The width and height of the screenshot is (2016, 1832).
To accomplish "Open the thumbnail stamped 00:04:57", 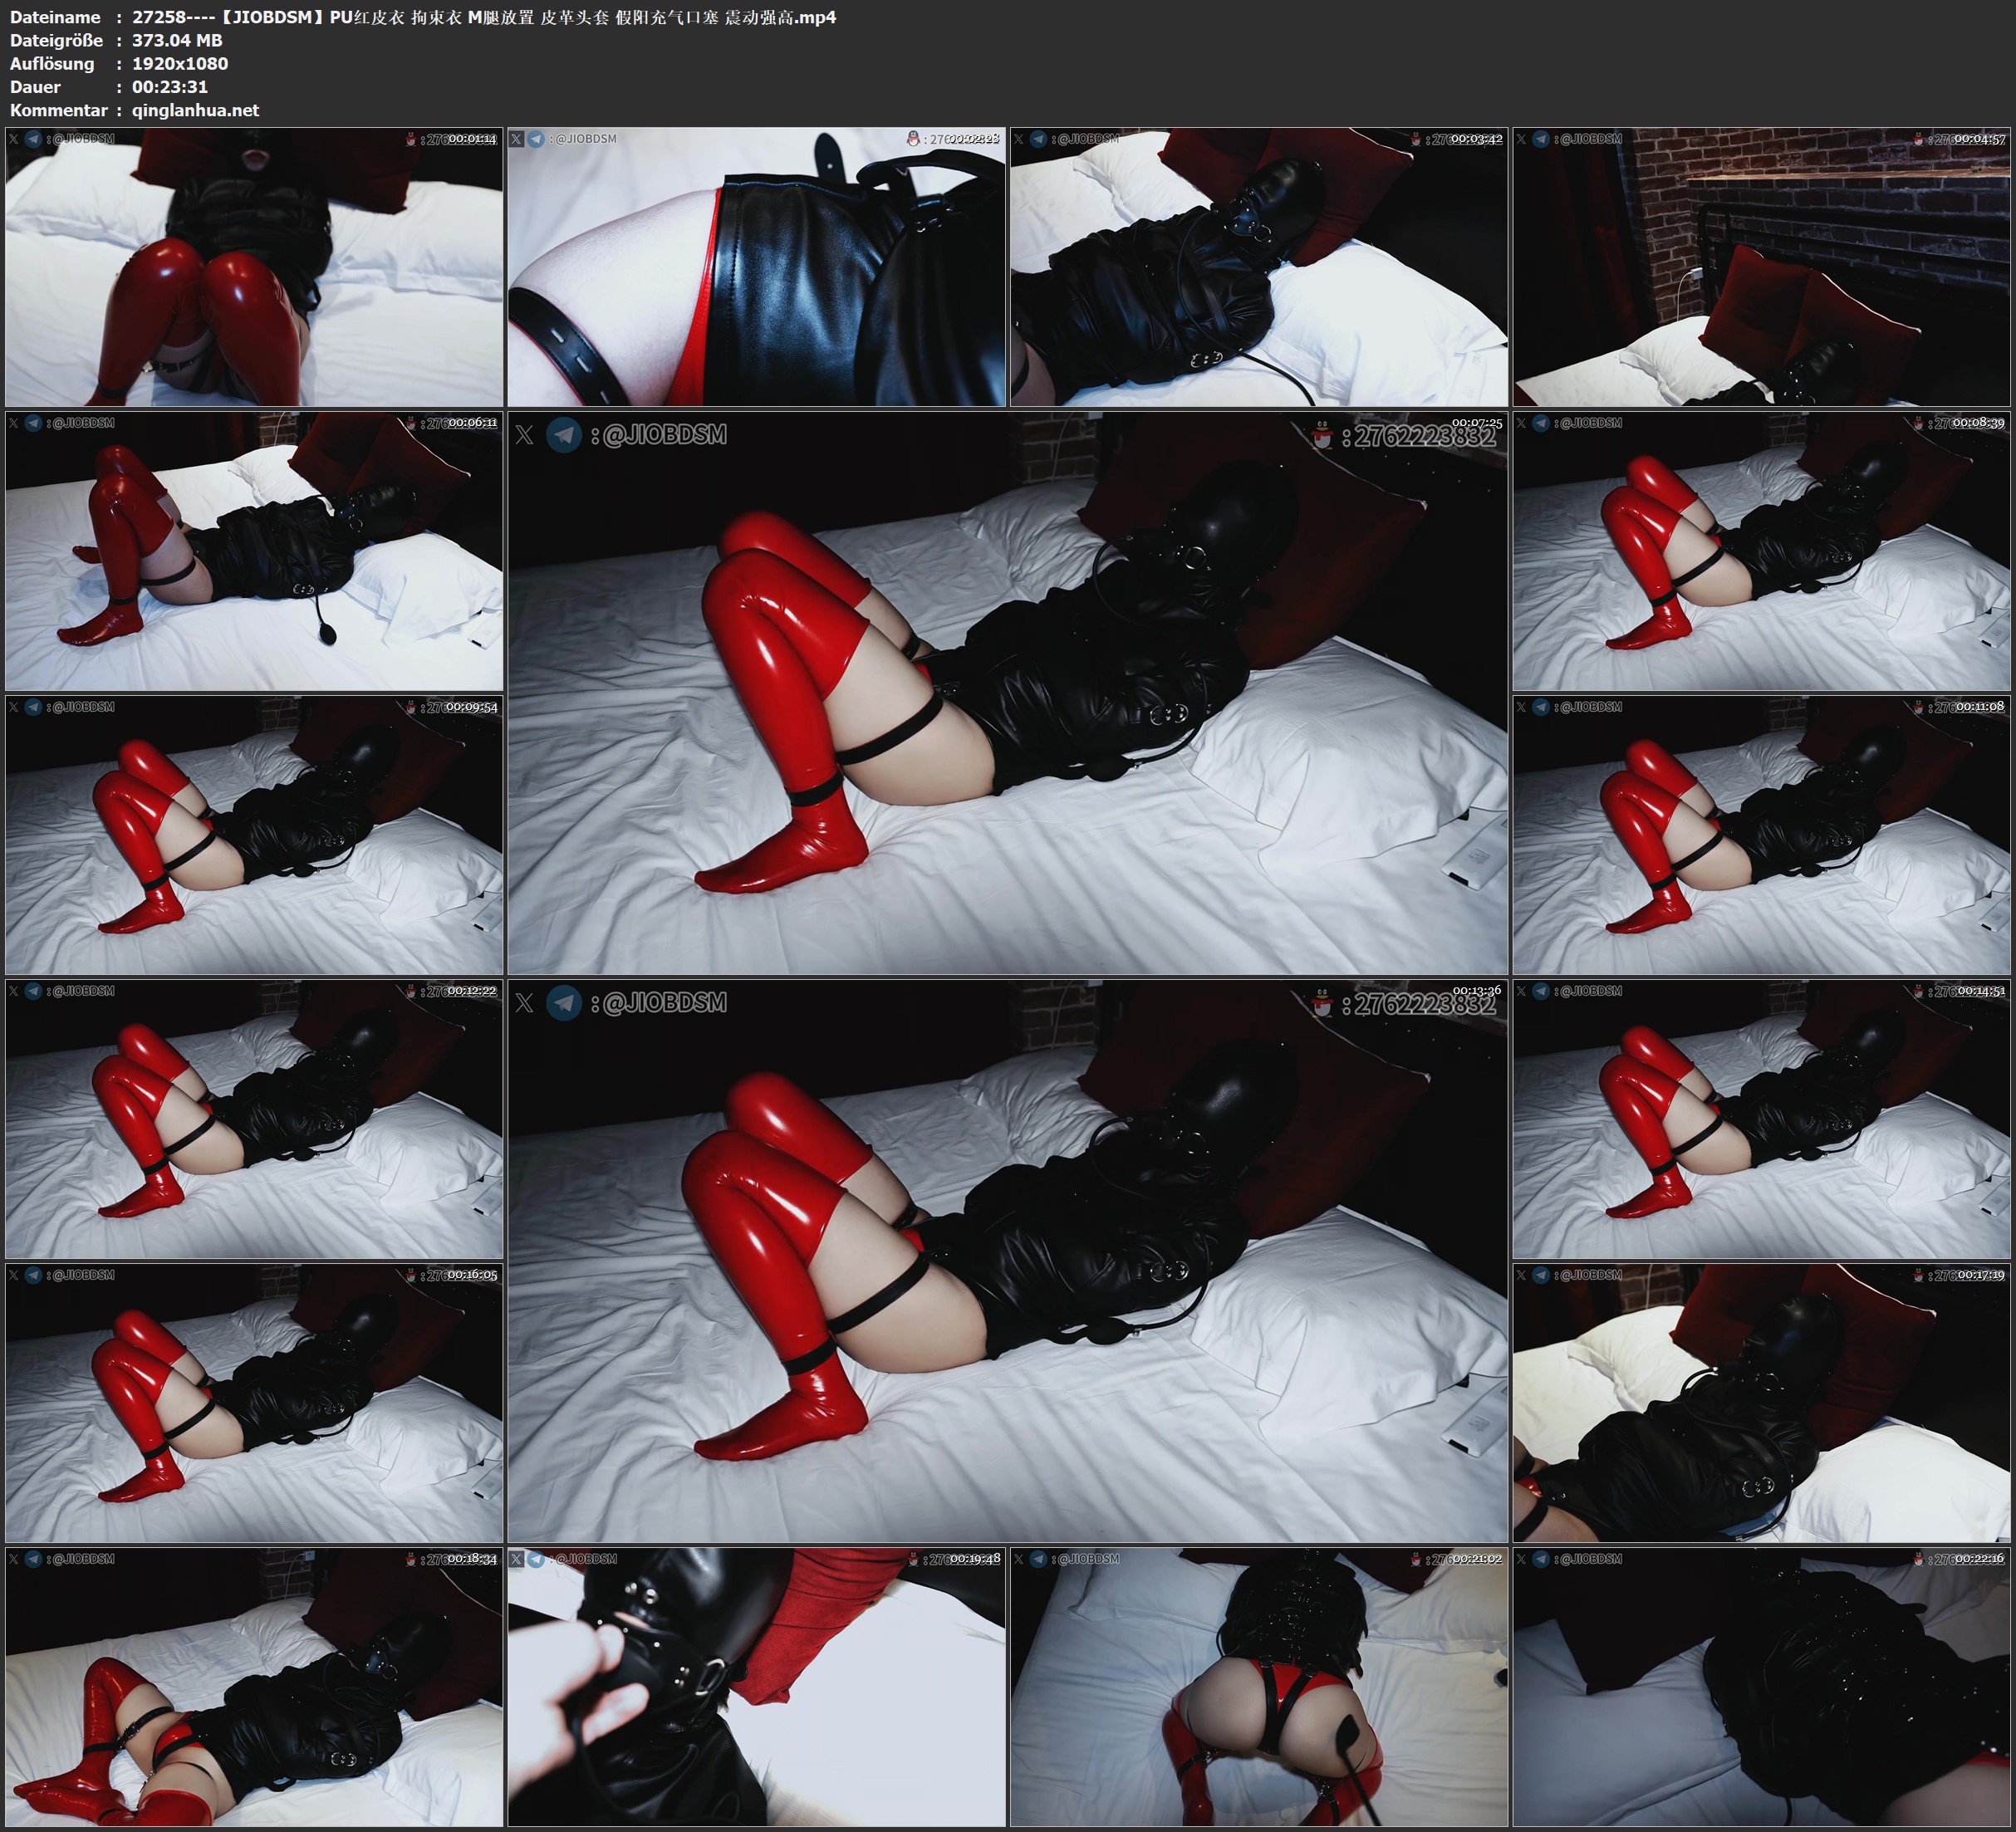I will tap(1761, 267).
